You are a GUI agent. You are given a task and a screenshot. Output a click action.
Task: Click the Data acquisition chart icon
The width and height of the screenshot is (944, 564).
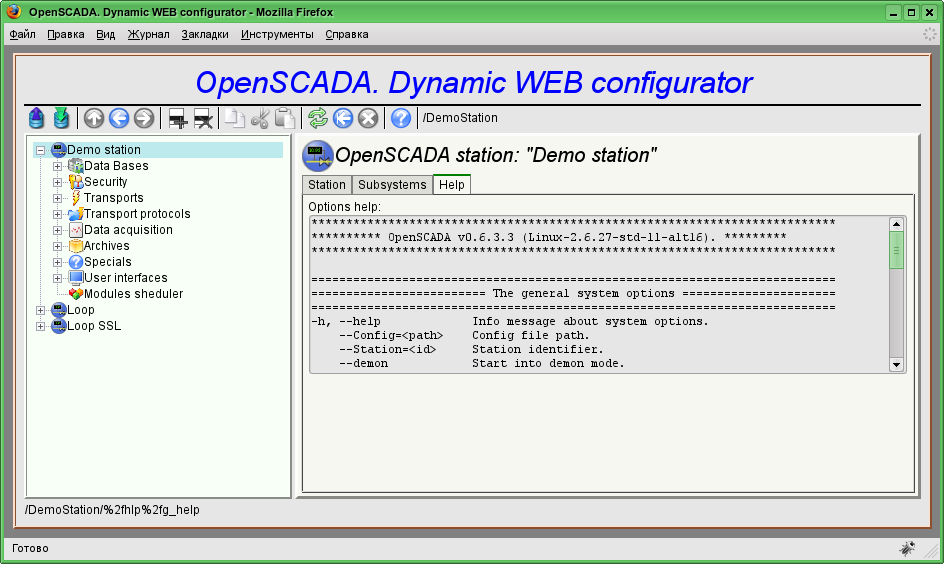coord(75,229)
